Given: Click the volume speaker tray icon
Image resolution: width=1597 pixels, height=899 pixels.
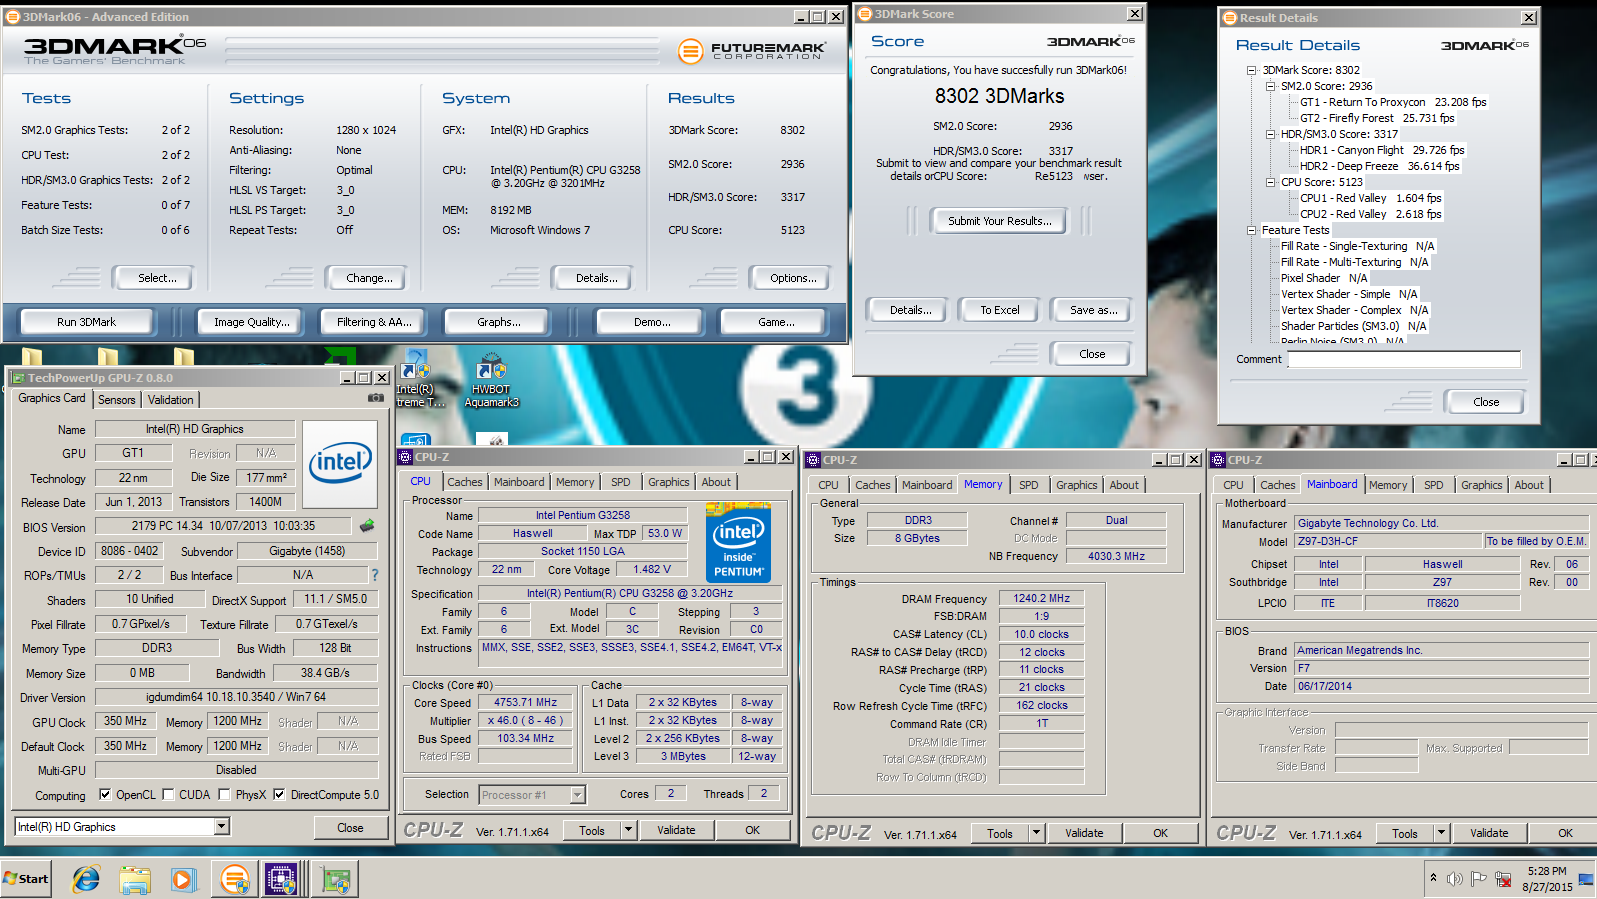Looking at the screenshot, I should pyautogui.click(x=1455, y=879).
